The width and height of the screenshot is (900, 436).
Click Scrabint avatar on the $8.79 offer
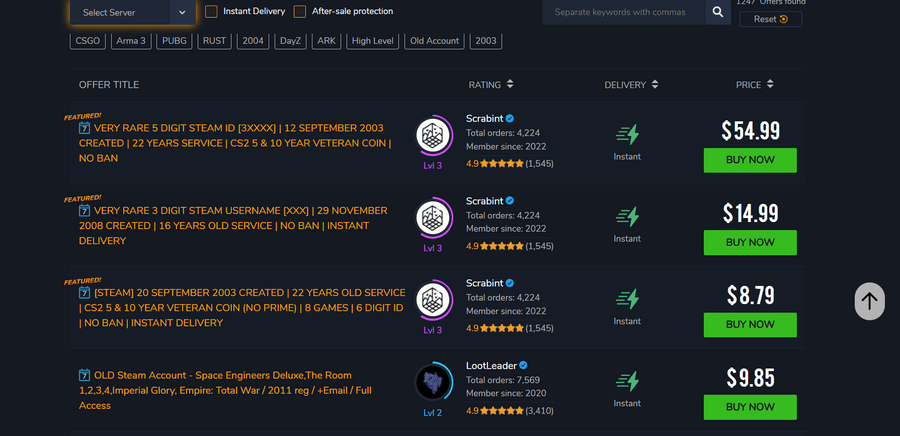pos(433,300)
